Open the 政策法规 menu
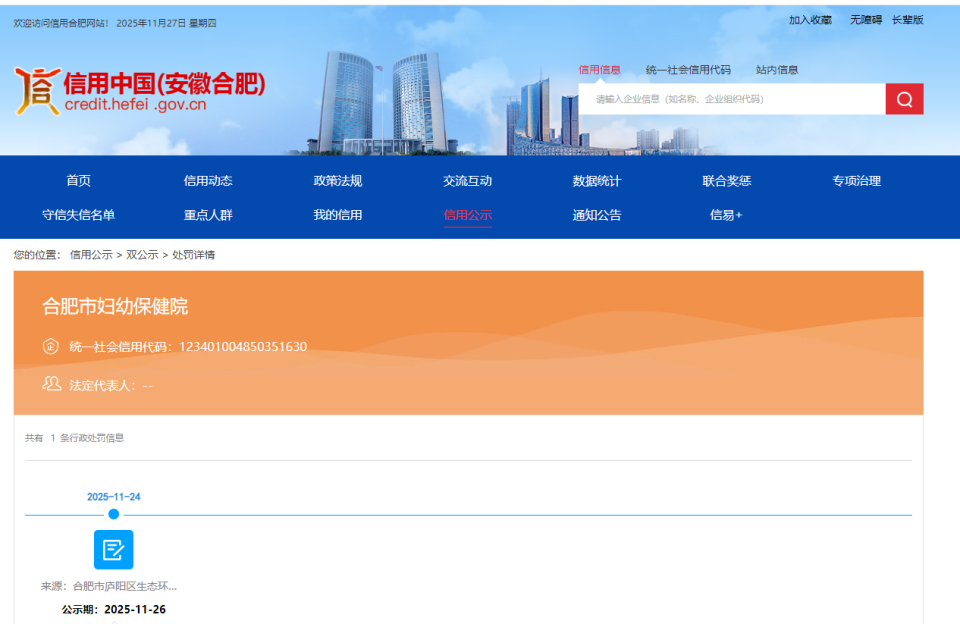The height and width of the screenshot is (624, 960). [x=338, y=180]
